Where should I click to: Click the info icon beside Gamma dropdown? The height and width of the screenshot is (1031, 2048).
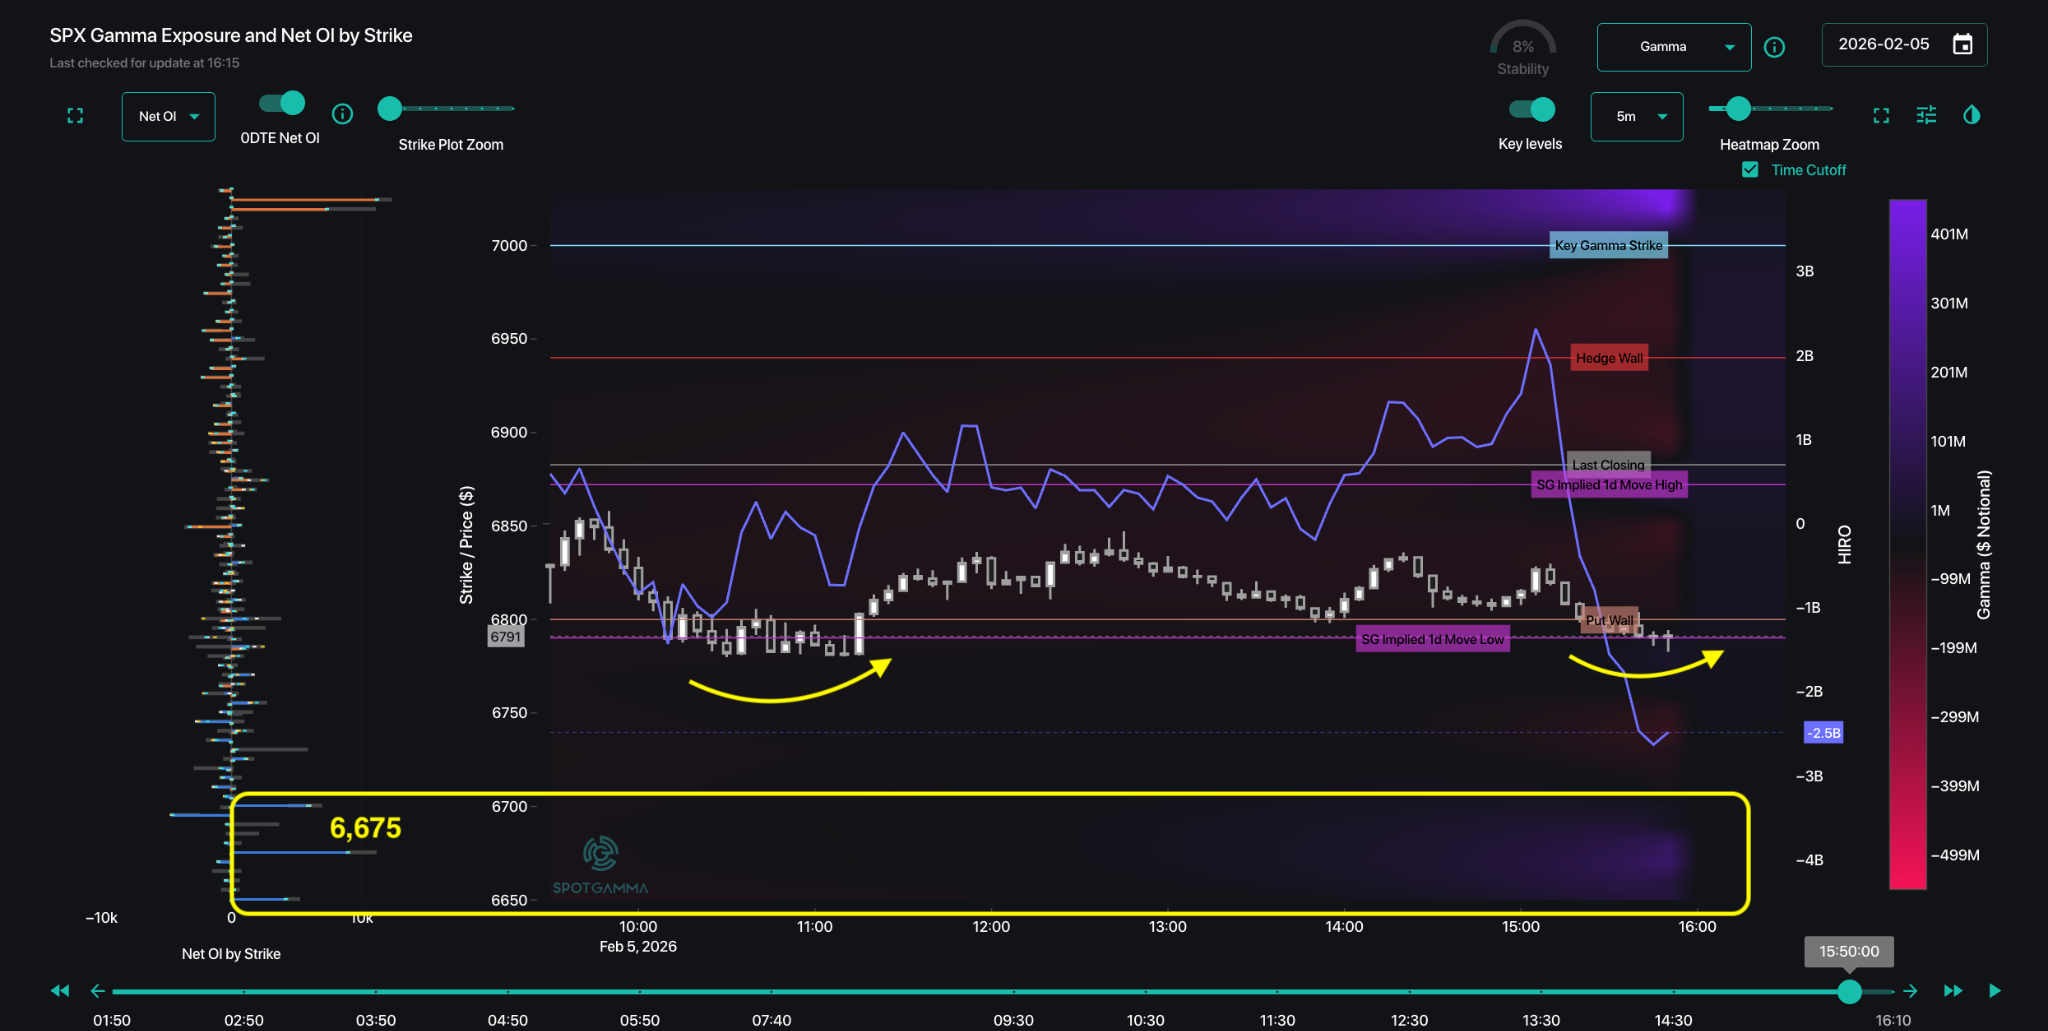point(1775,47)
